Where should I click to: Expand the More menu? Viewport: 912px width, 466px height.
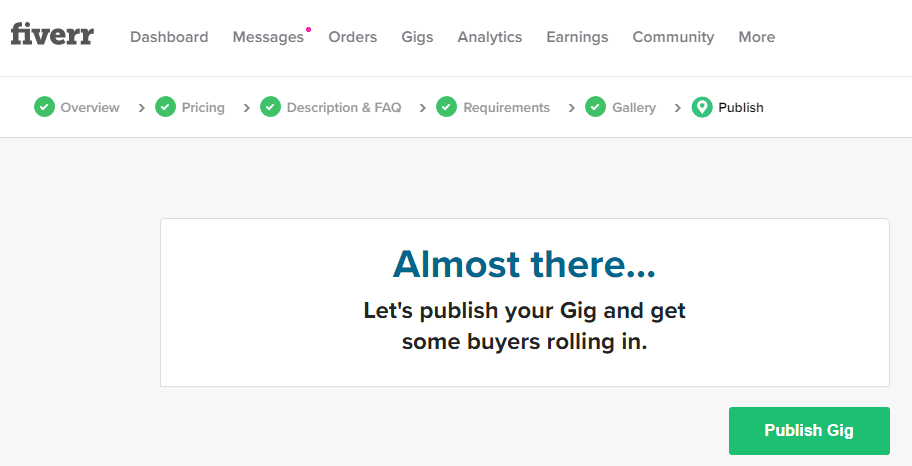click(757, 37)
